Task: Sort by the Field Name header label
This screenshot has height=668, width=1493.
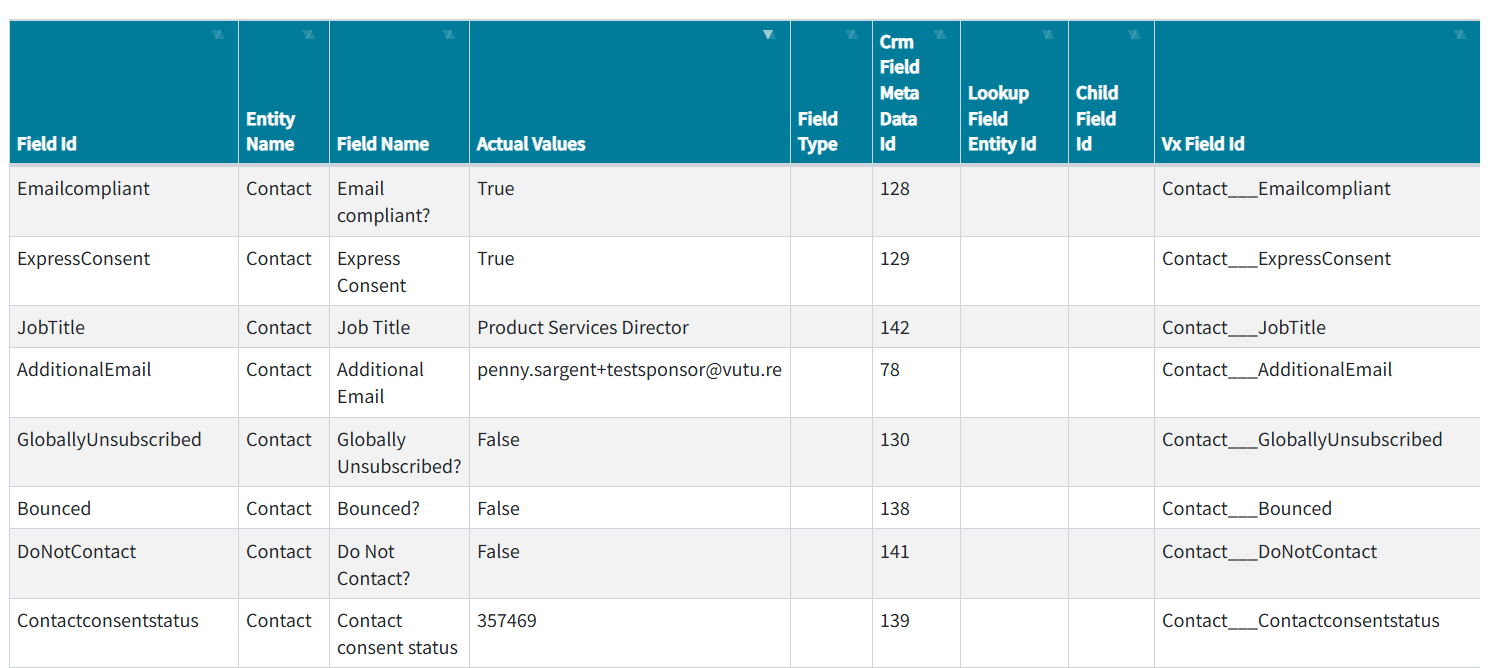Action: (x=383, y=144)
